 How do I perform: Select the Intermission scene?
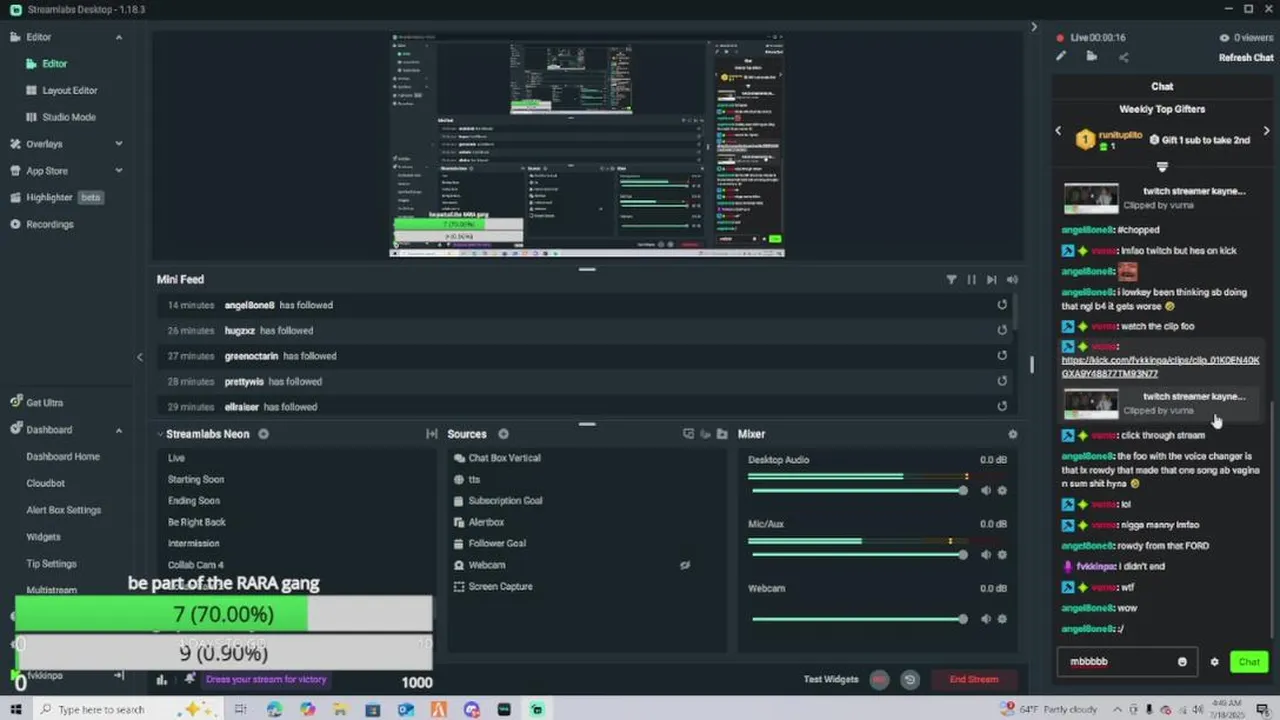pyautogui.click(x=194, y=543)
